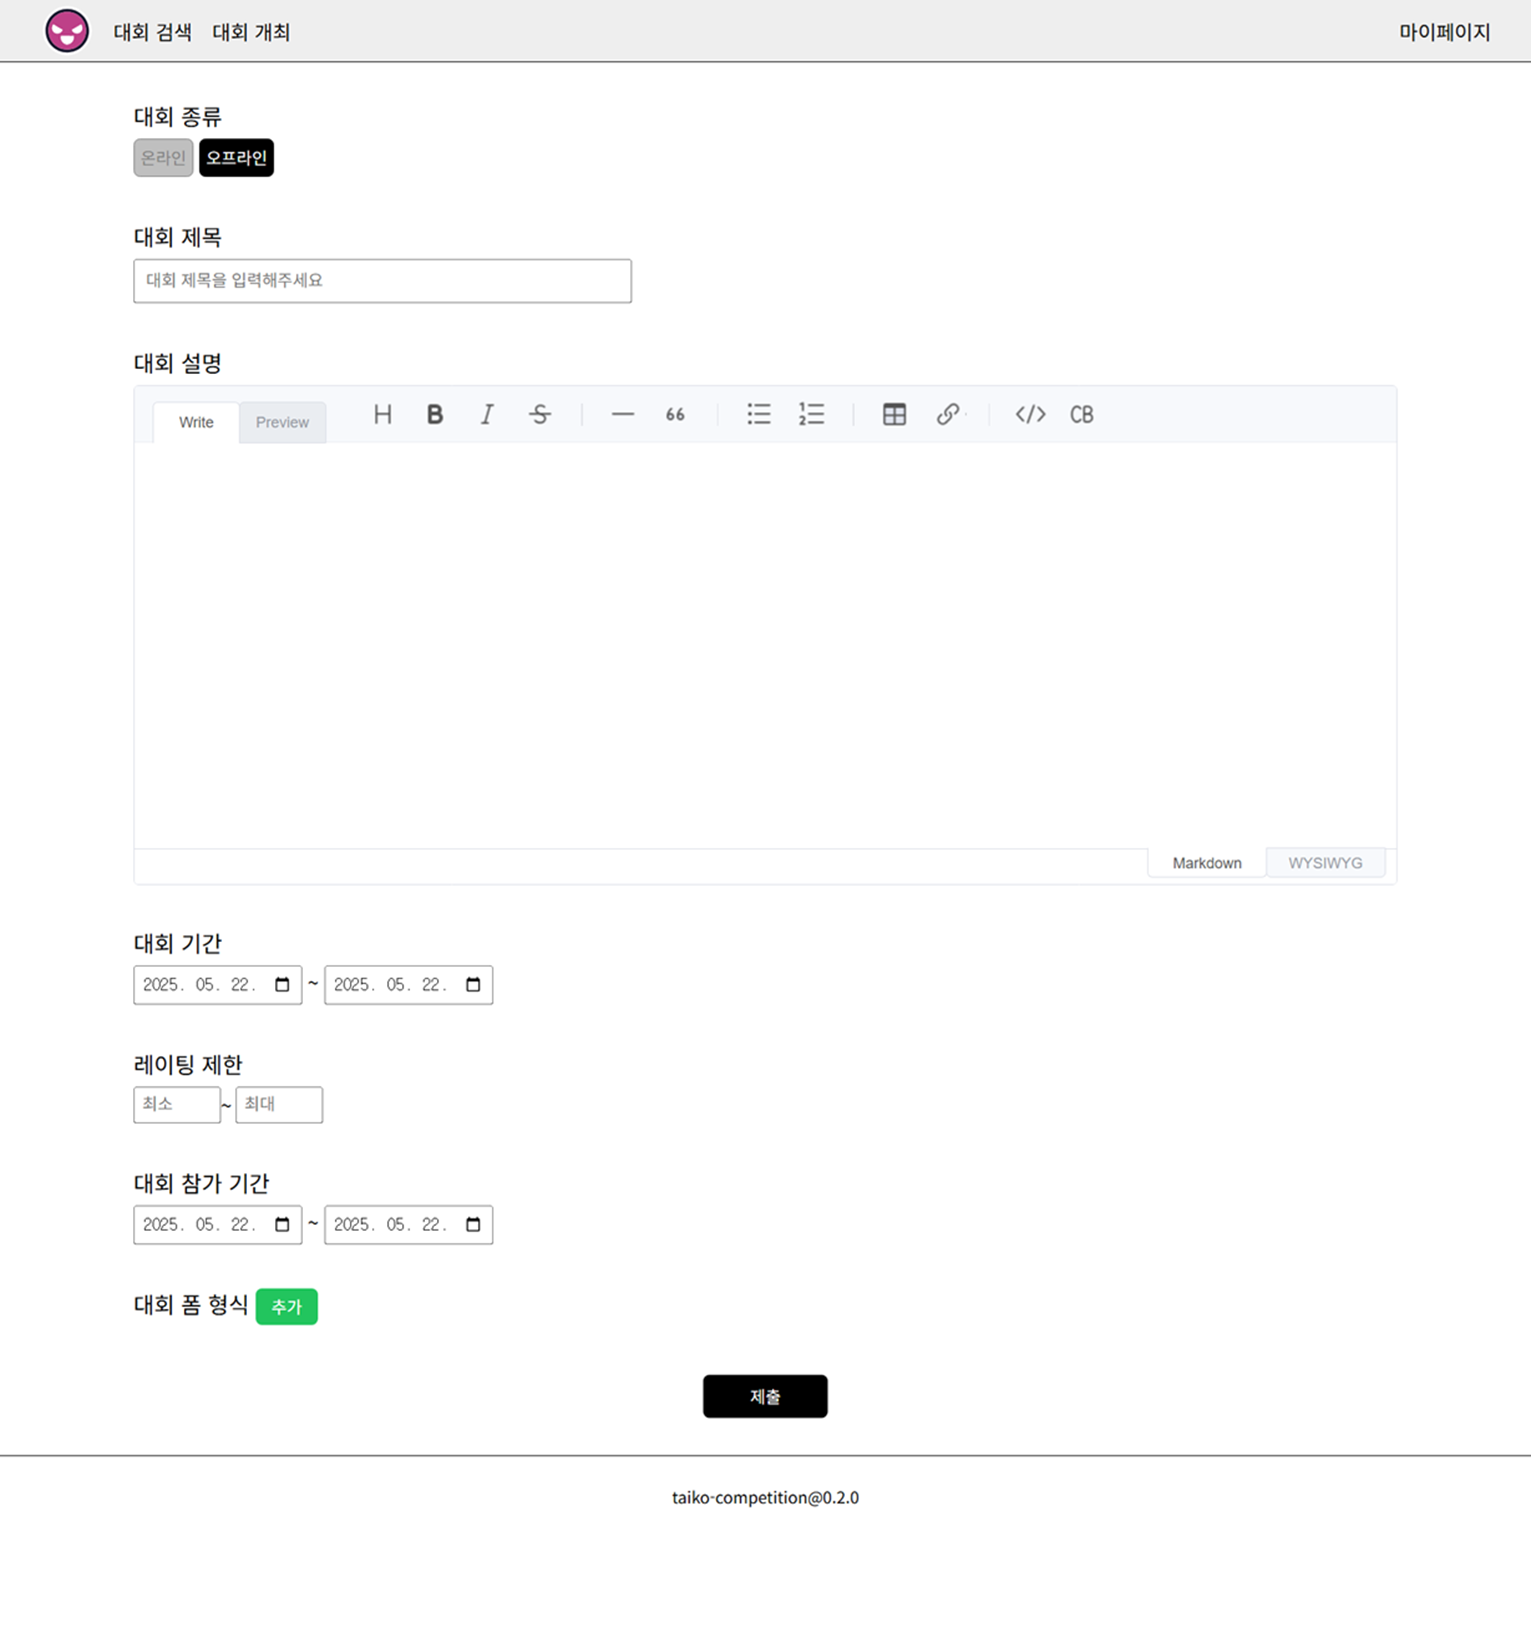1531x1628 pixels.
Task: Select the 오프라인 competition type
Action: pyautogui.click(x=236, y=158)
